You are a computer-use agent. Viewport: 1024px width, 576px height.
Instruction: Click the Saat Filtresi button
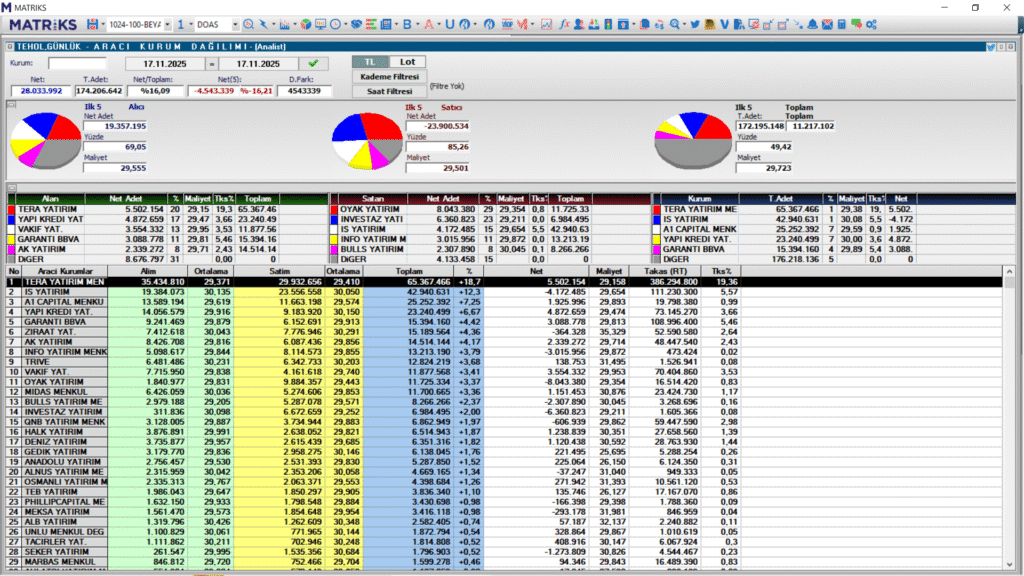click(389, 91)
